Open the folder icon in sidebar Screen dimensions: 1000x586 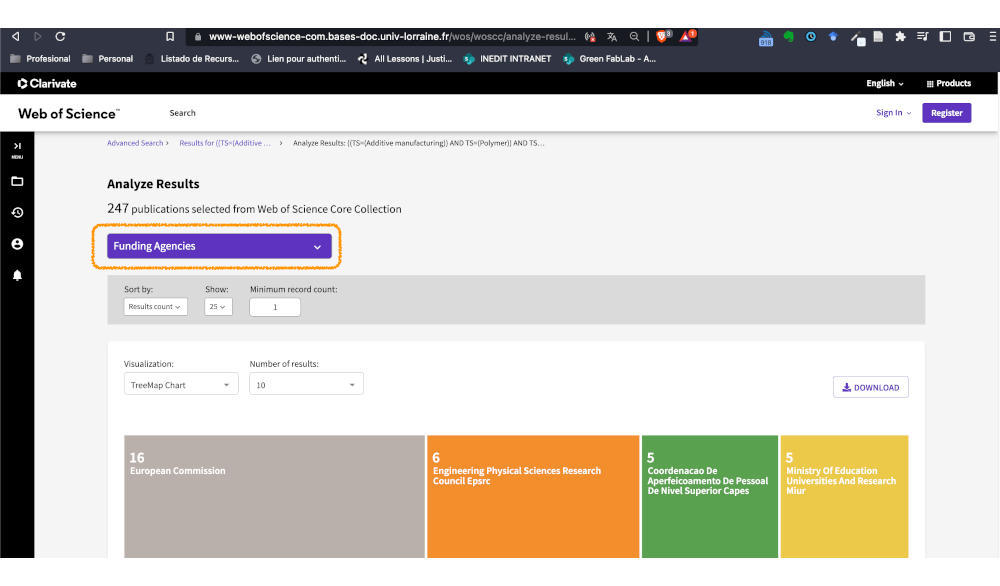coord(17,181)
